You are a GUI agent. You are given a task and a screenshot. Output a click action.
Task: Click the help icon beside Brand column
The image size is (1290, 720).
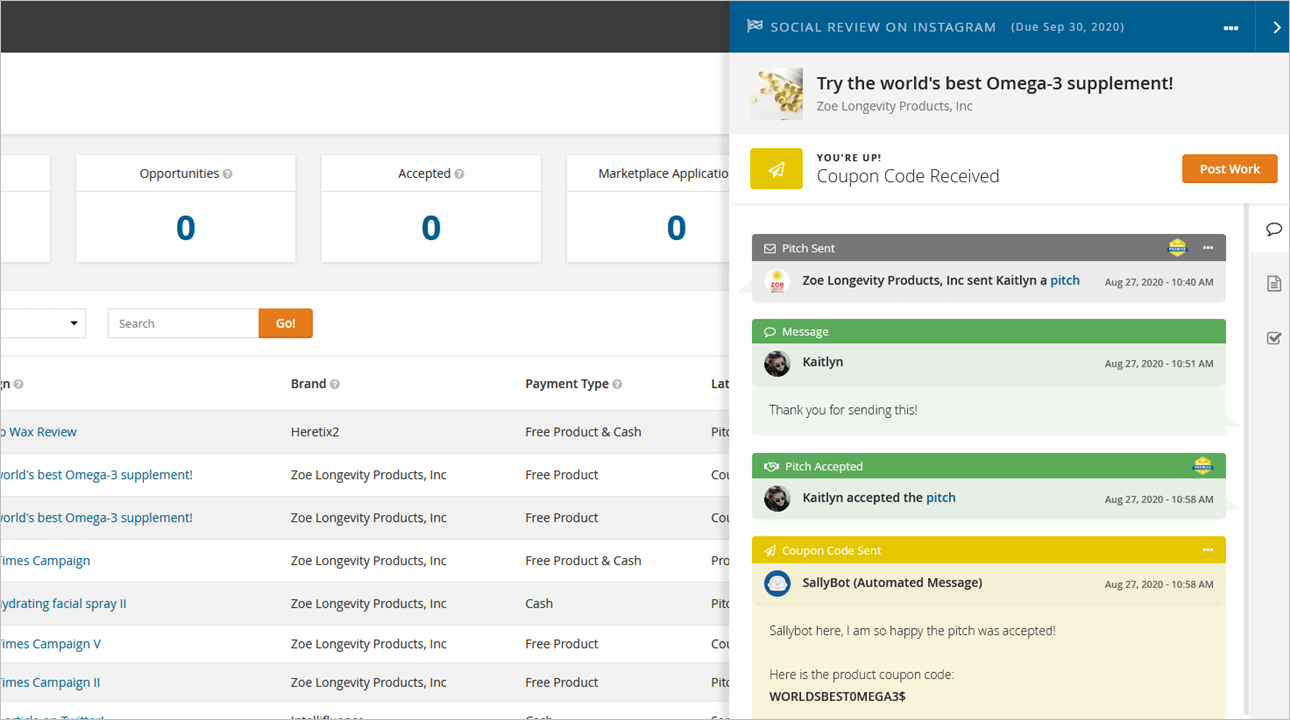(x=335, y=384)
